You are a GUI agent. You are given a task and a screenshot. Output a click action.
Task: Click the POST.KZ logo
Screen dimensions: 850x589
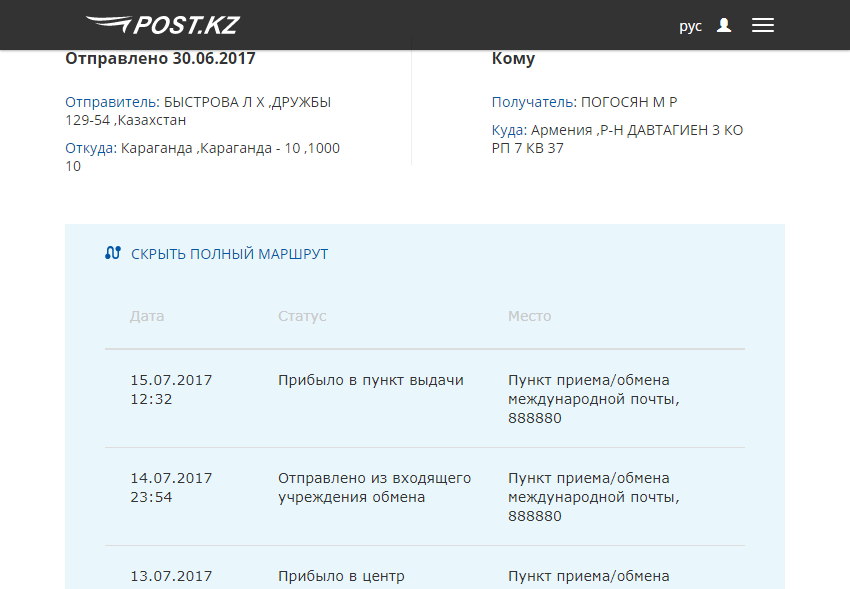point(160,24)
